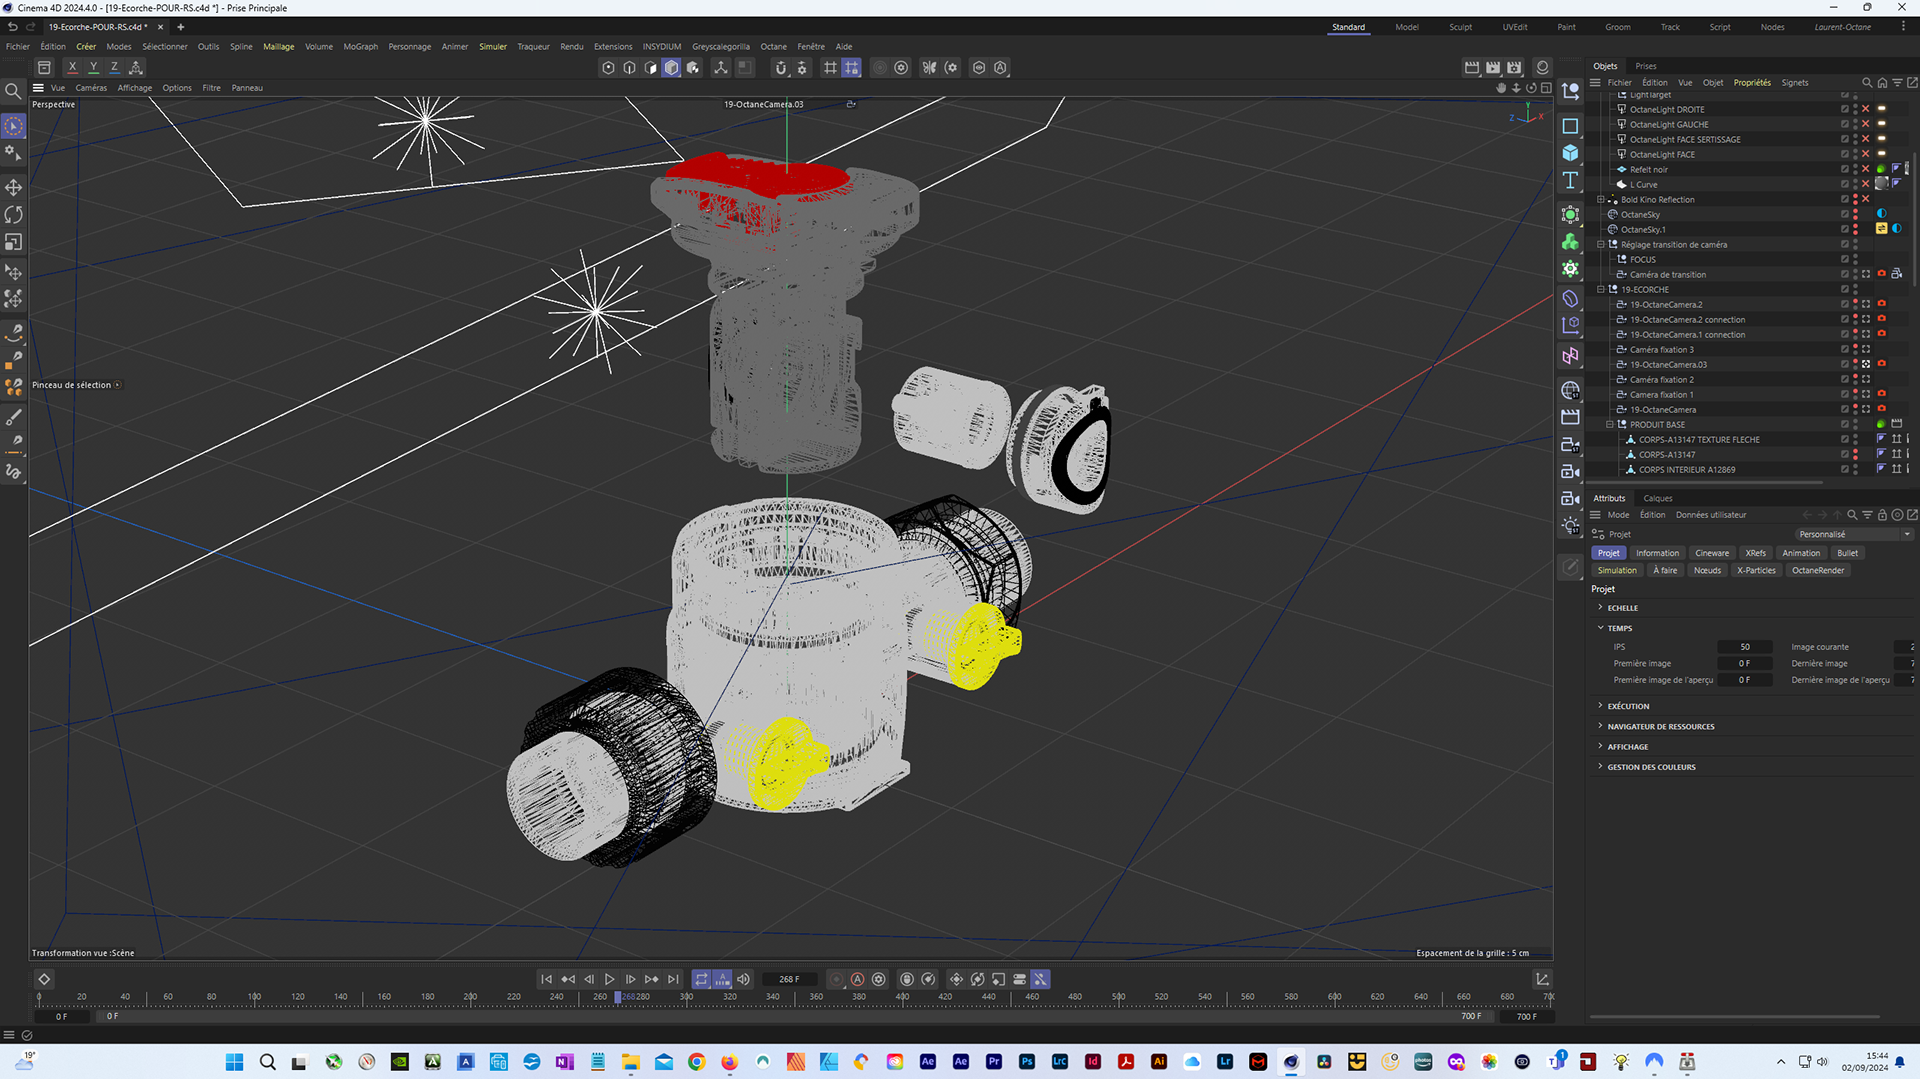This screenshot has height=1079, width=1920.
Task: Click the OctaneRender attribute button
Action: coord(1818,571)
